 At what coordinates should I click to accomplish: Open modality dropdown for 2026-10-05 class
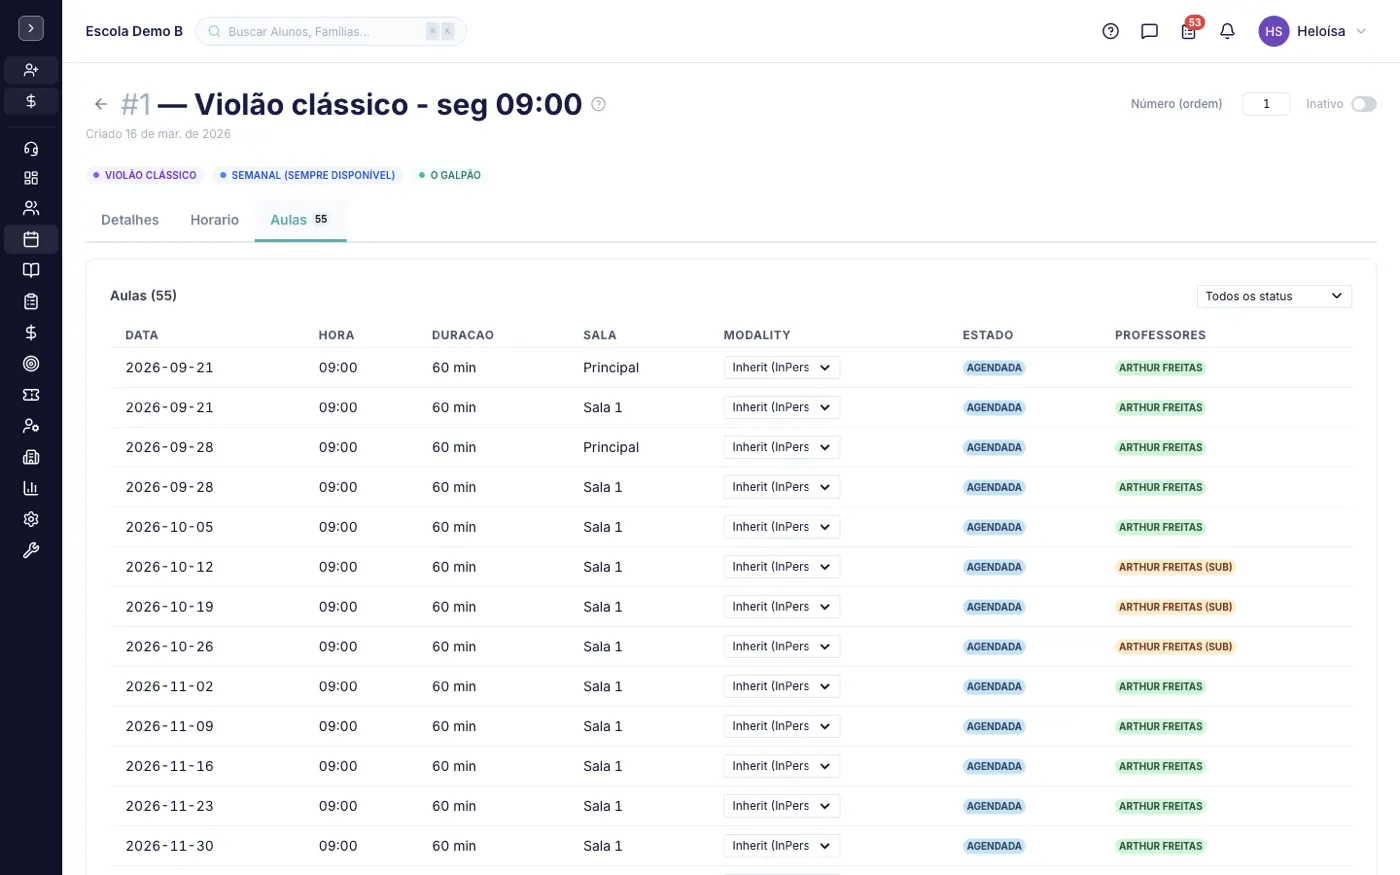click(x=781, y=527)
